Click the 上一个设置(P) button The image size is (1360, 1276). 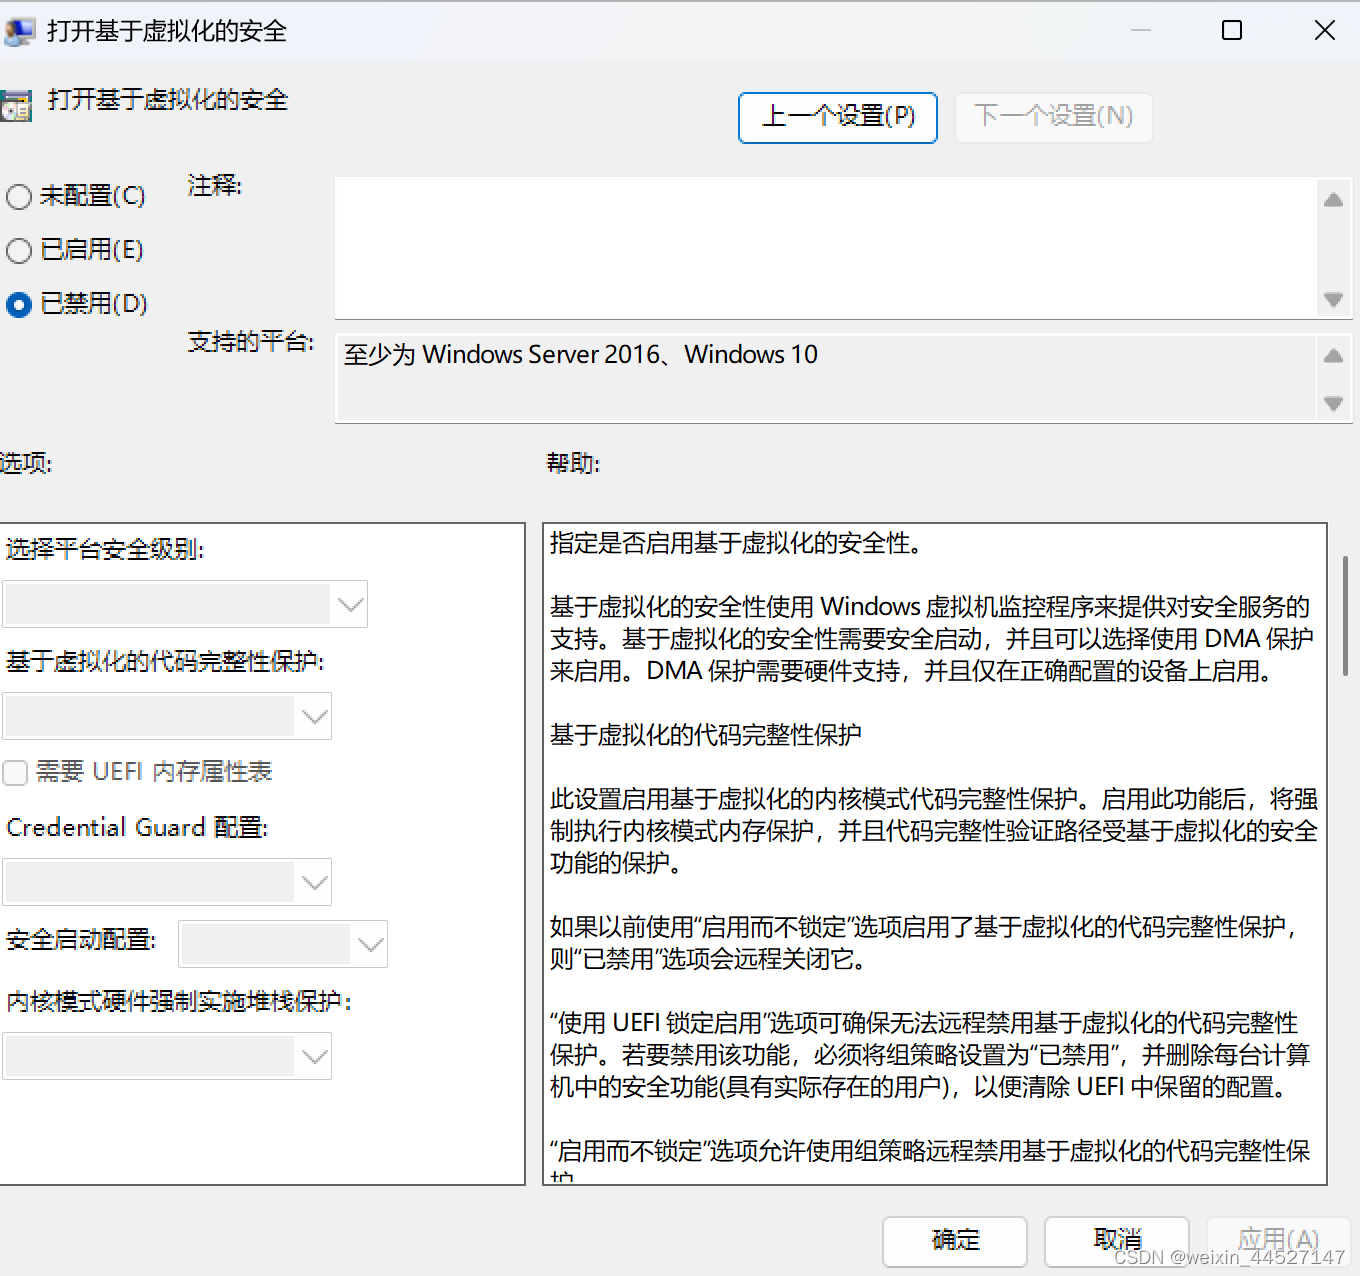837,117
